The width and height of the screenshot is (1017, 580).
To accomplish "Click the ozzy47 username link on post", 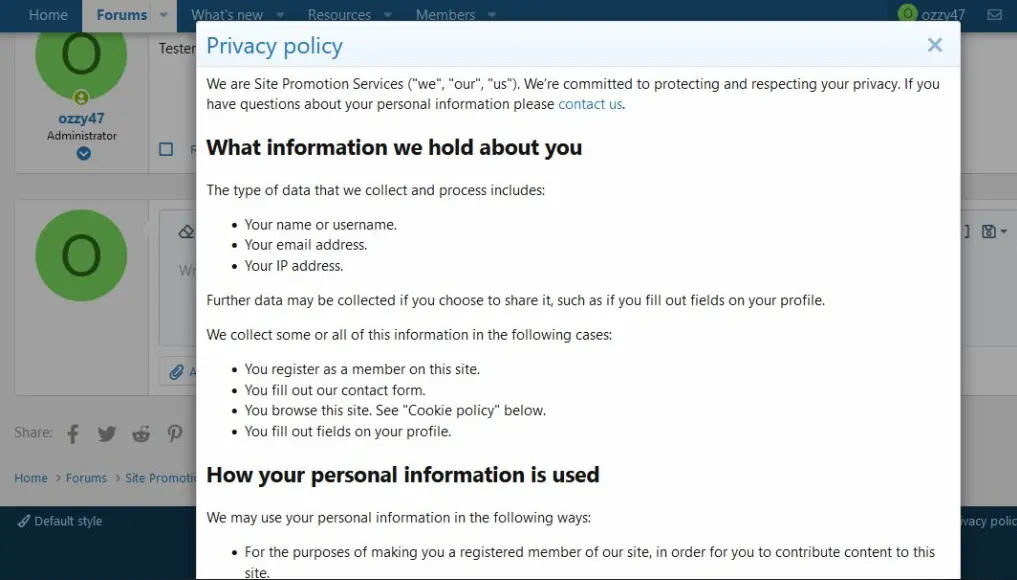I will click(x=81, y=118).
